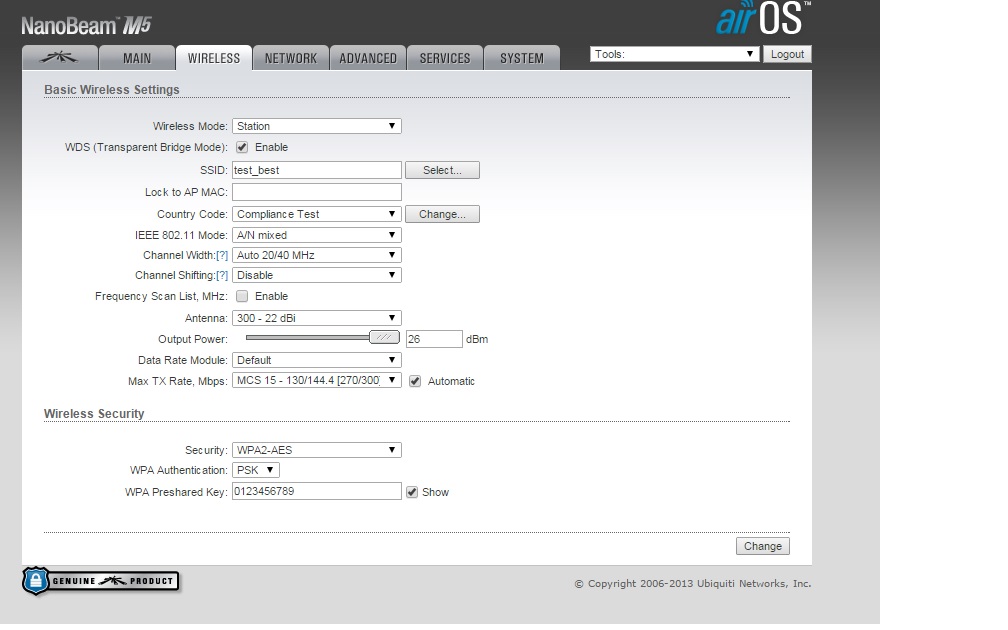Open the Channel Width dropdown
Viewport: 1008px width, 630px height.
[x=316, y=255]
